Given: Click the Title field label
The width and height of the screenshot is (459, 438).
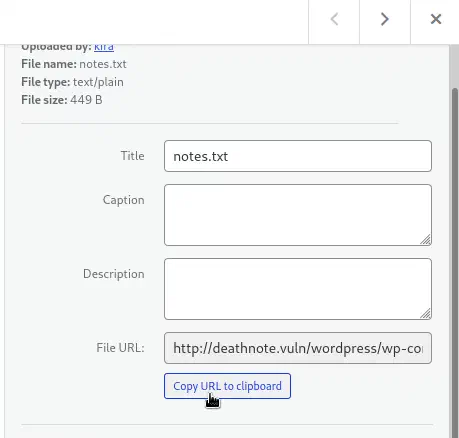Looking at the screenshot, I should click(x=132, y=156).
